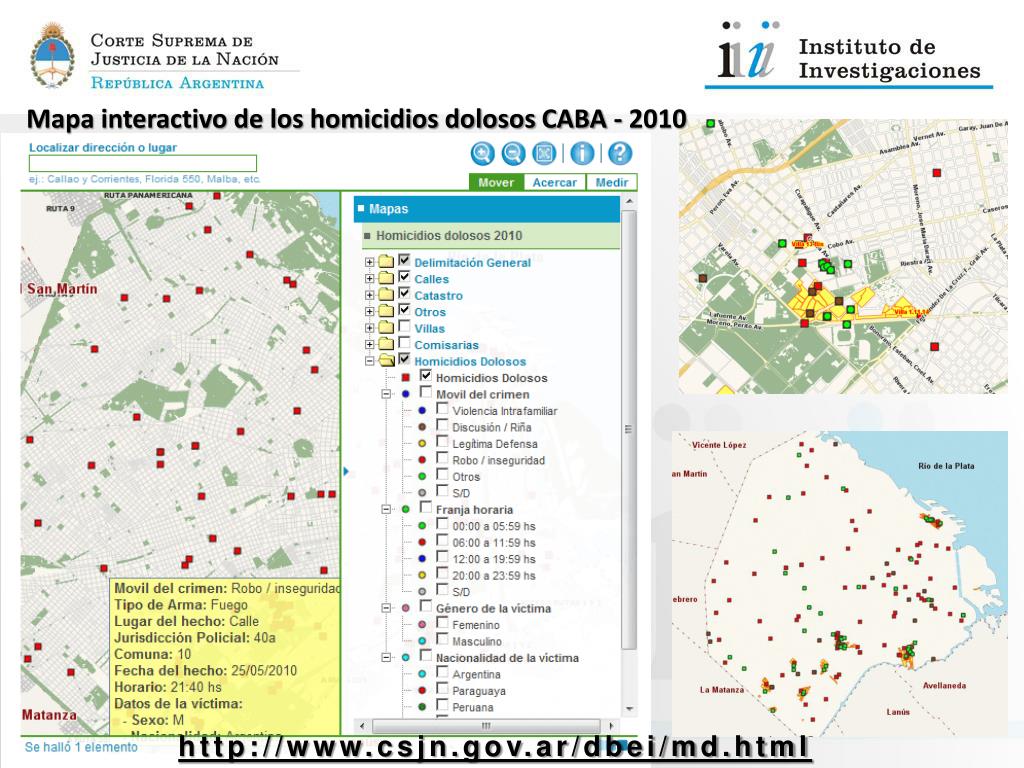Click the Corte Suprema coat of arms logo
1024x768 pixels.
coord(52,56)
